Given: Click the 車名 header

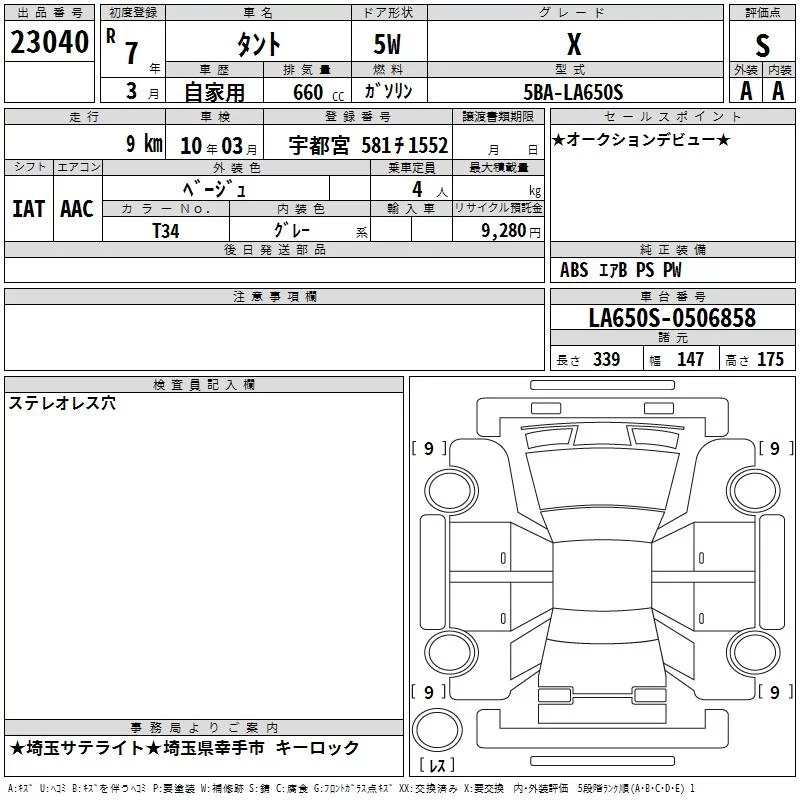Looking at the screenshot, I should coord(258,13).
